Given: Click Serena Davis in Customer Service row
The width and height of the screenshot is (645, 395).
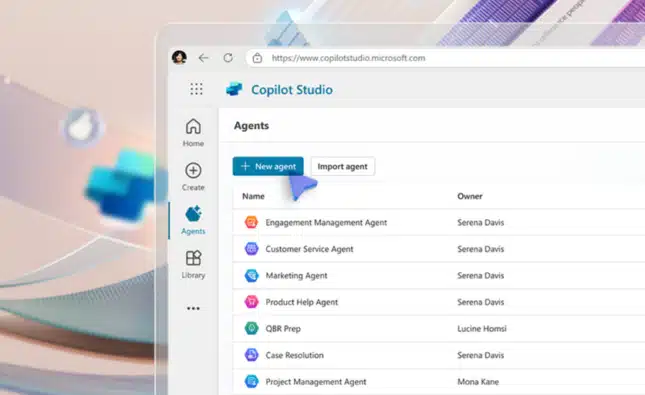Looking at the screenshot, I should [x=480, y=249].
